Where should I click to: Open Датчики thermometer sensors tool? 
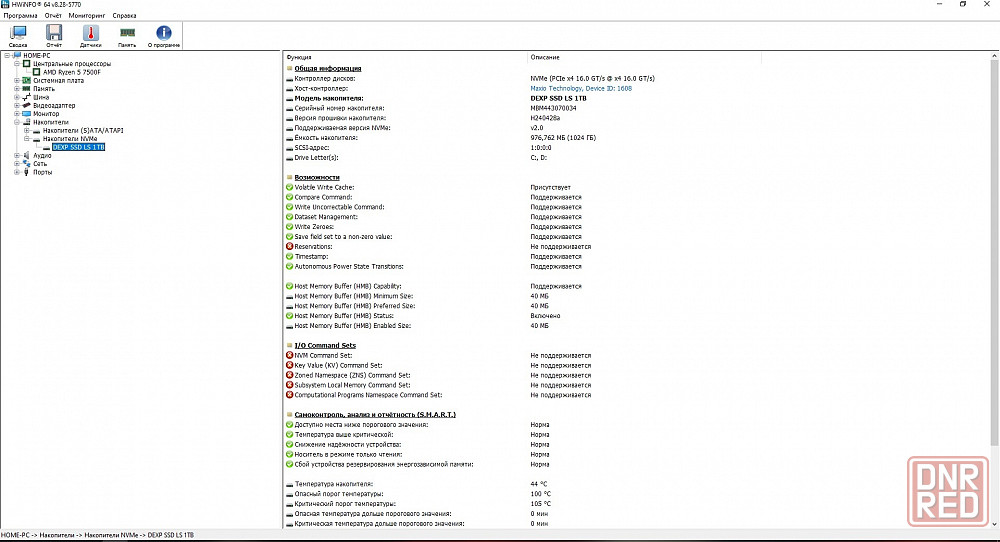coord(91,36)
